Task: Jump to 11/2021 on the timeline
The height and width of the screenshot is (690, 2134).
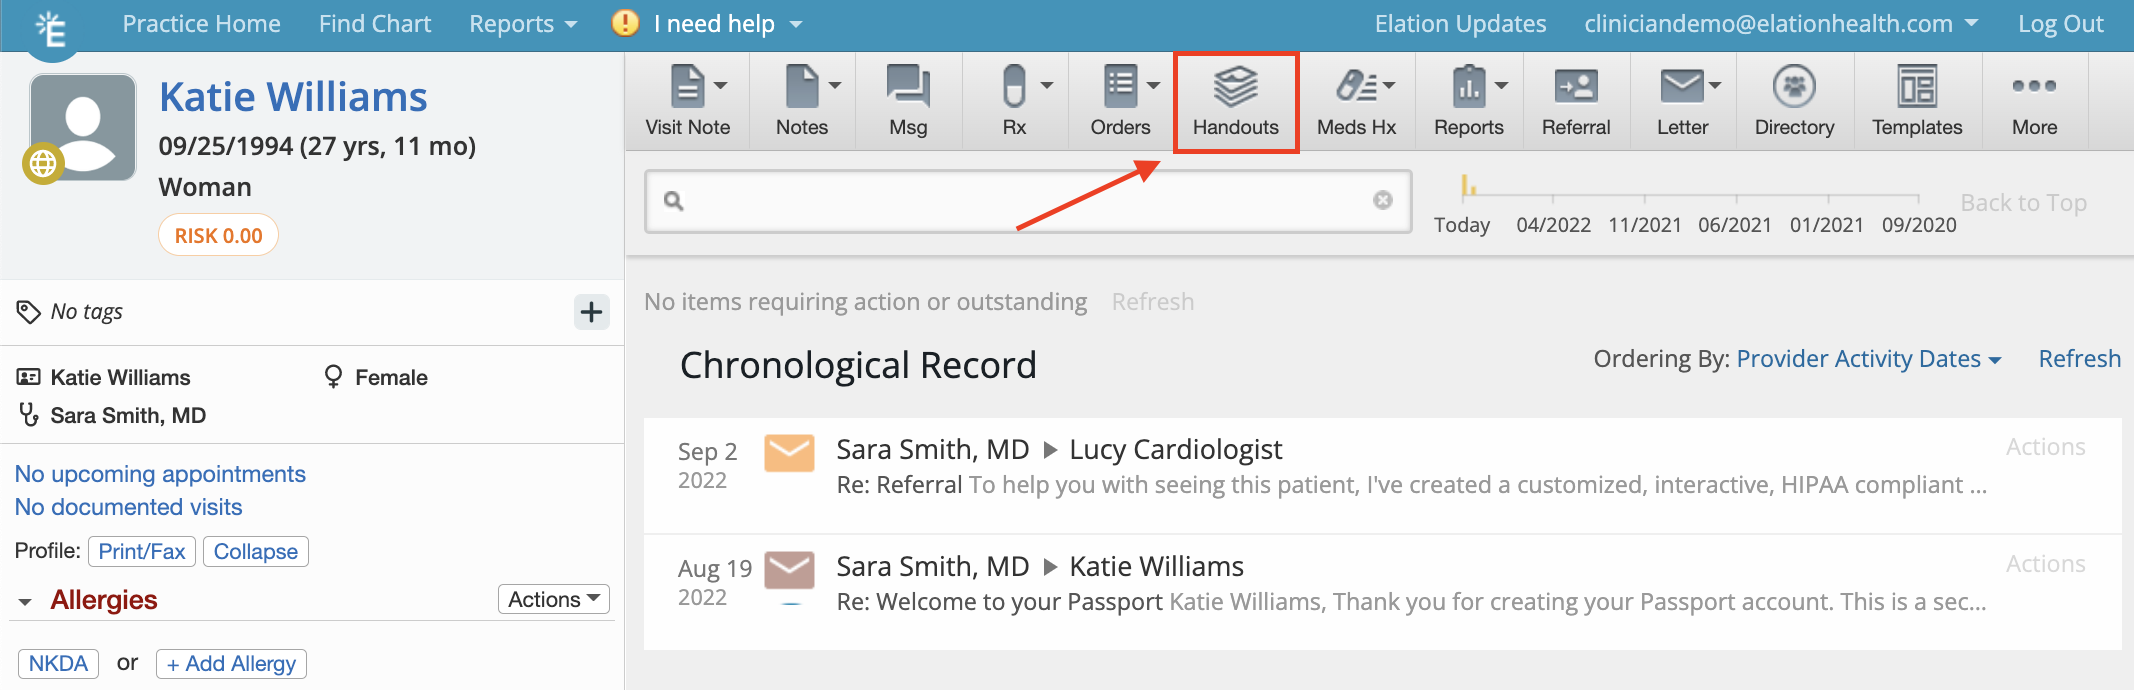Action: coord(1645,224)
